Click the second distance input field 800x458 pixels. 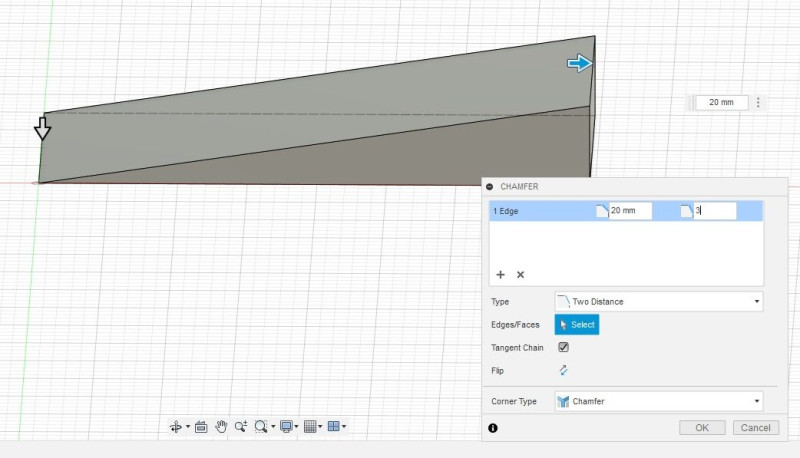pyautogui.click(x=715, y=211)
